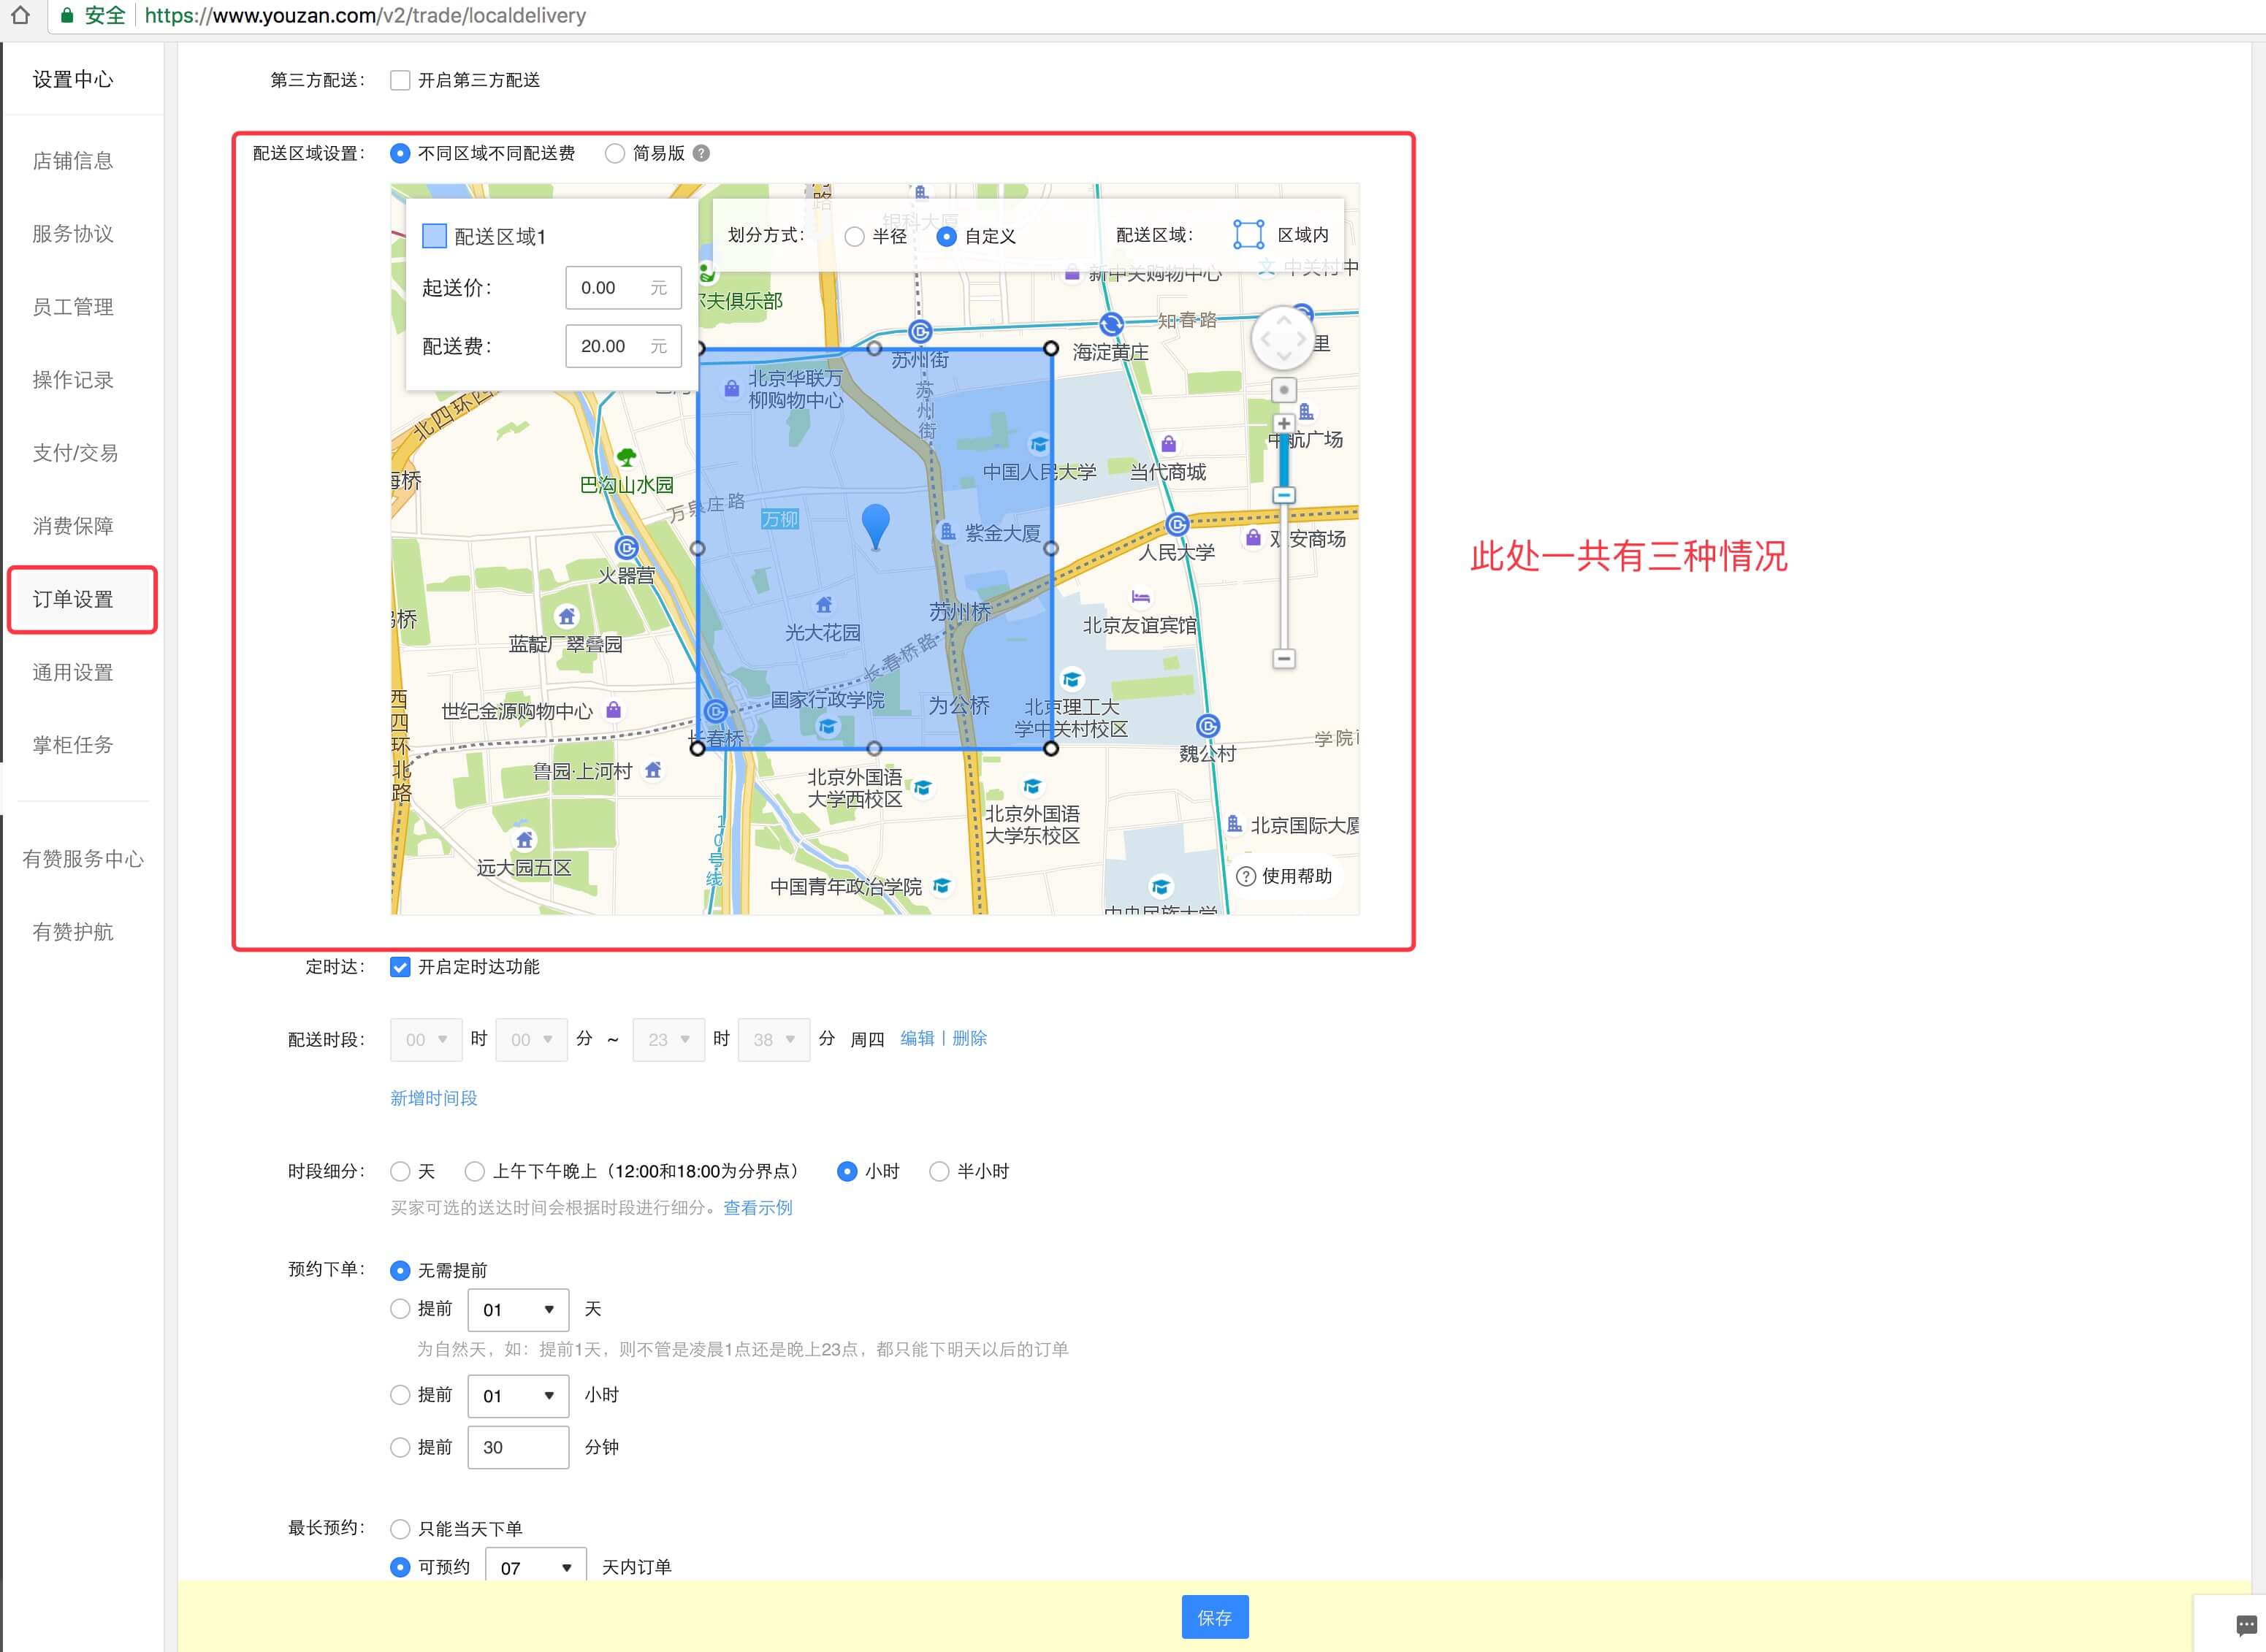The image size is (2266, 1652).
Task: Select 无需提前 reservation option
Action: (x=400, y=1270)
